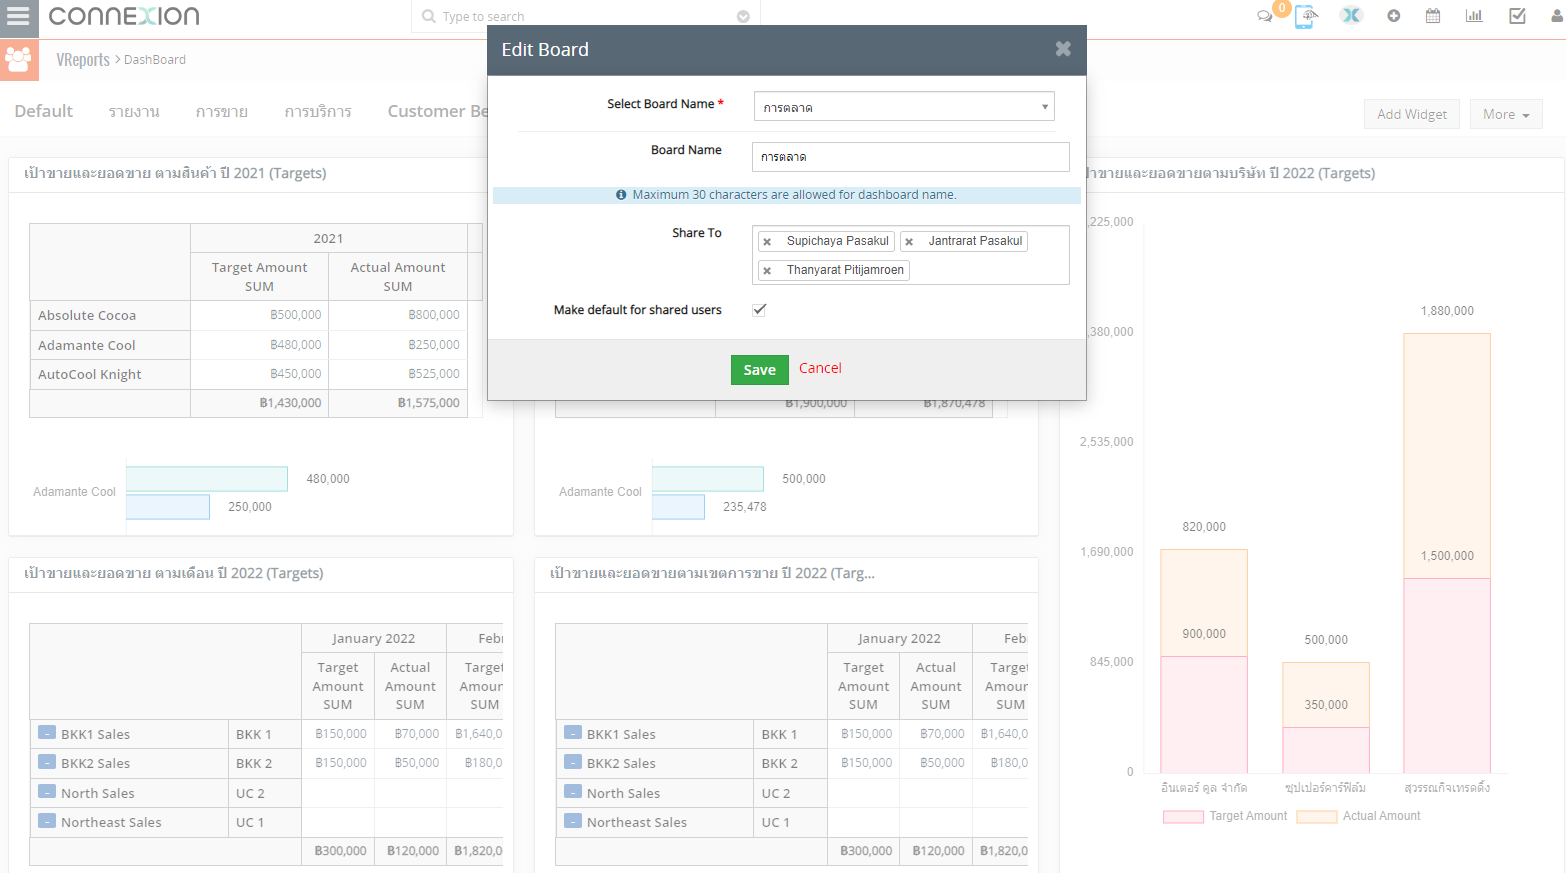Expand the search options dropdown arrow

[x=743, y=17]
